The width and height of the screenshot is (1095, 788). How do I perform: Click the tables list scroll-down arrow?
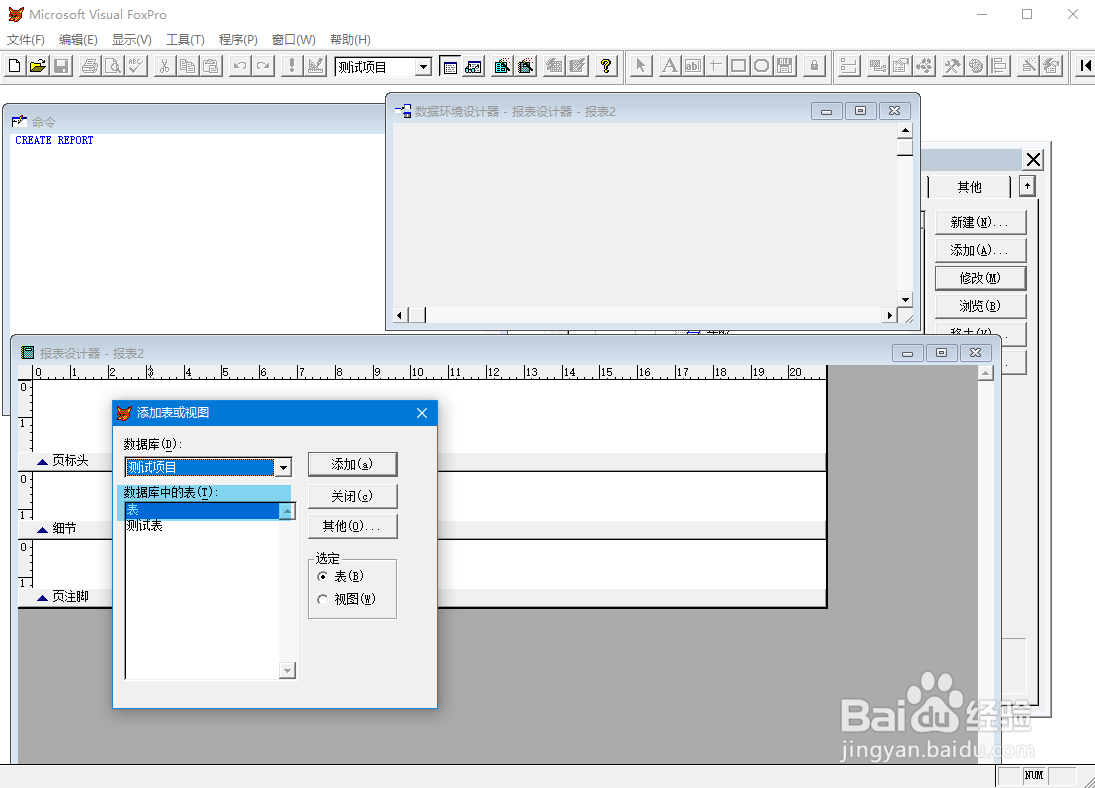[x=287, y=671]
